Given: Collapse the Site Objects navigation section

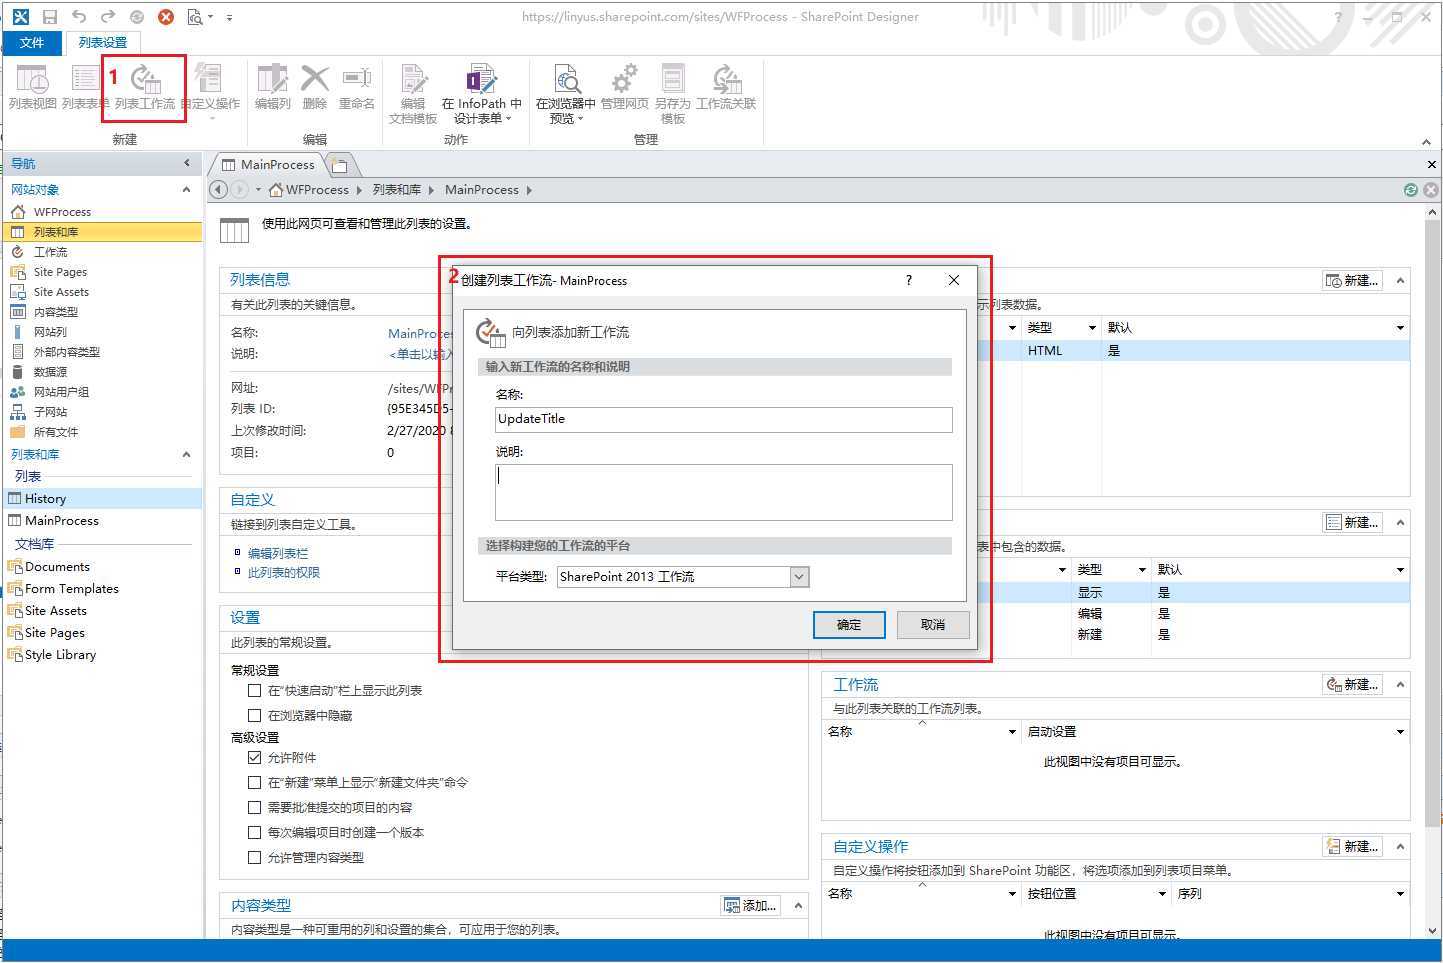Looking at the screenshot, I should 186,189.
